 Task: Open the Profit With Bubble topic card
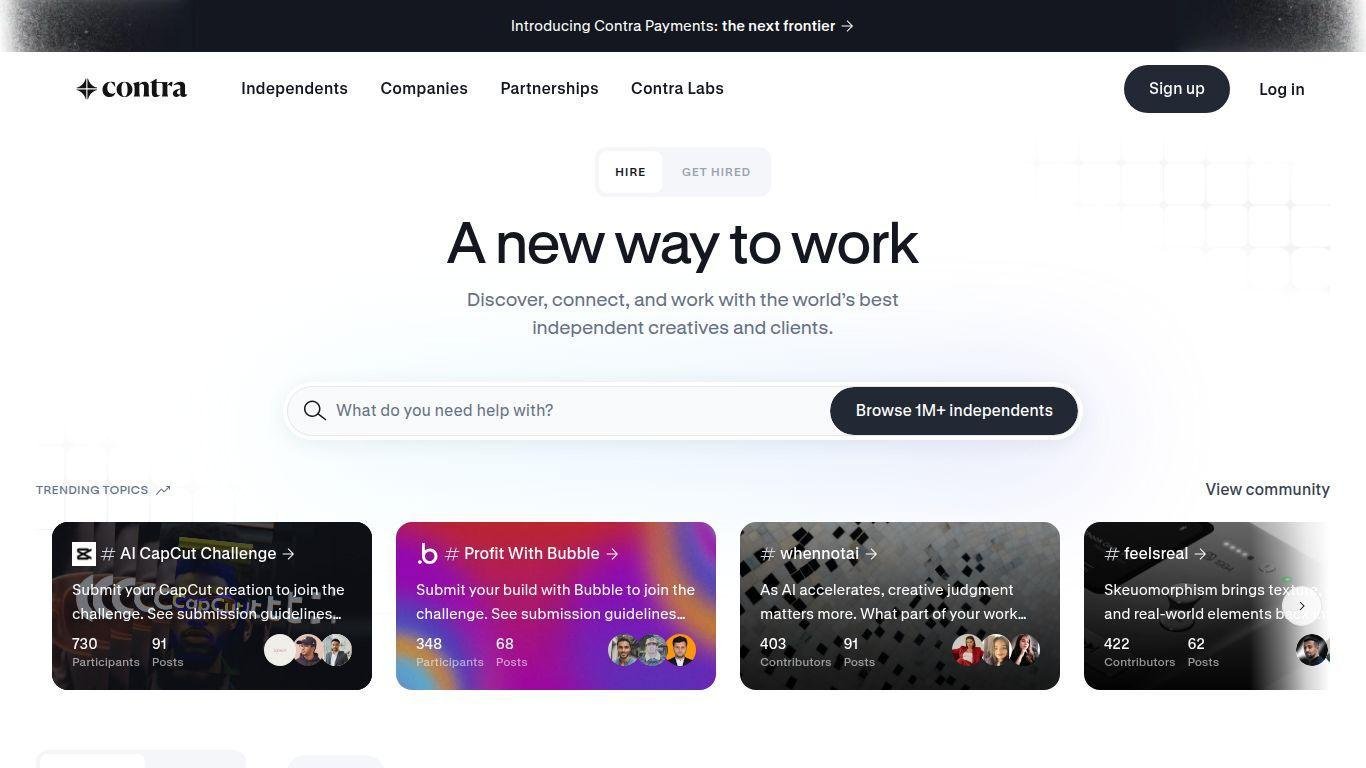pos(556,606)
